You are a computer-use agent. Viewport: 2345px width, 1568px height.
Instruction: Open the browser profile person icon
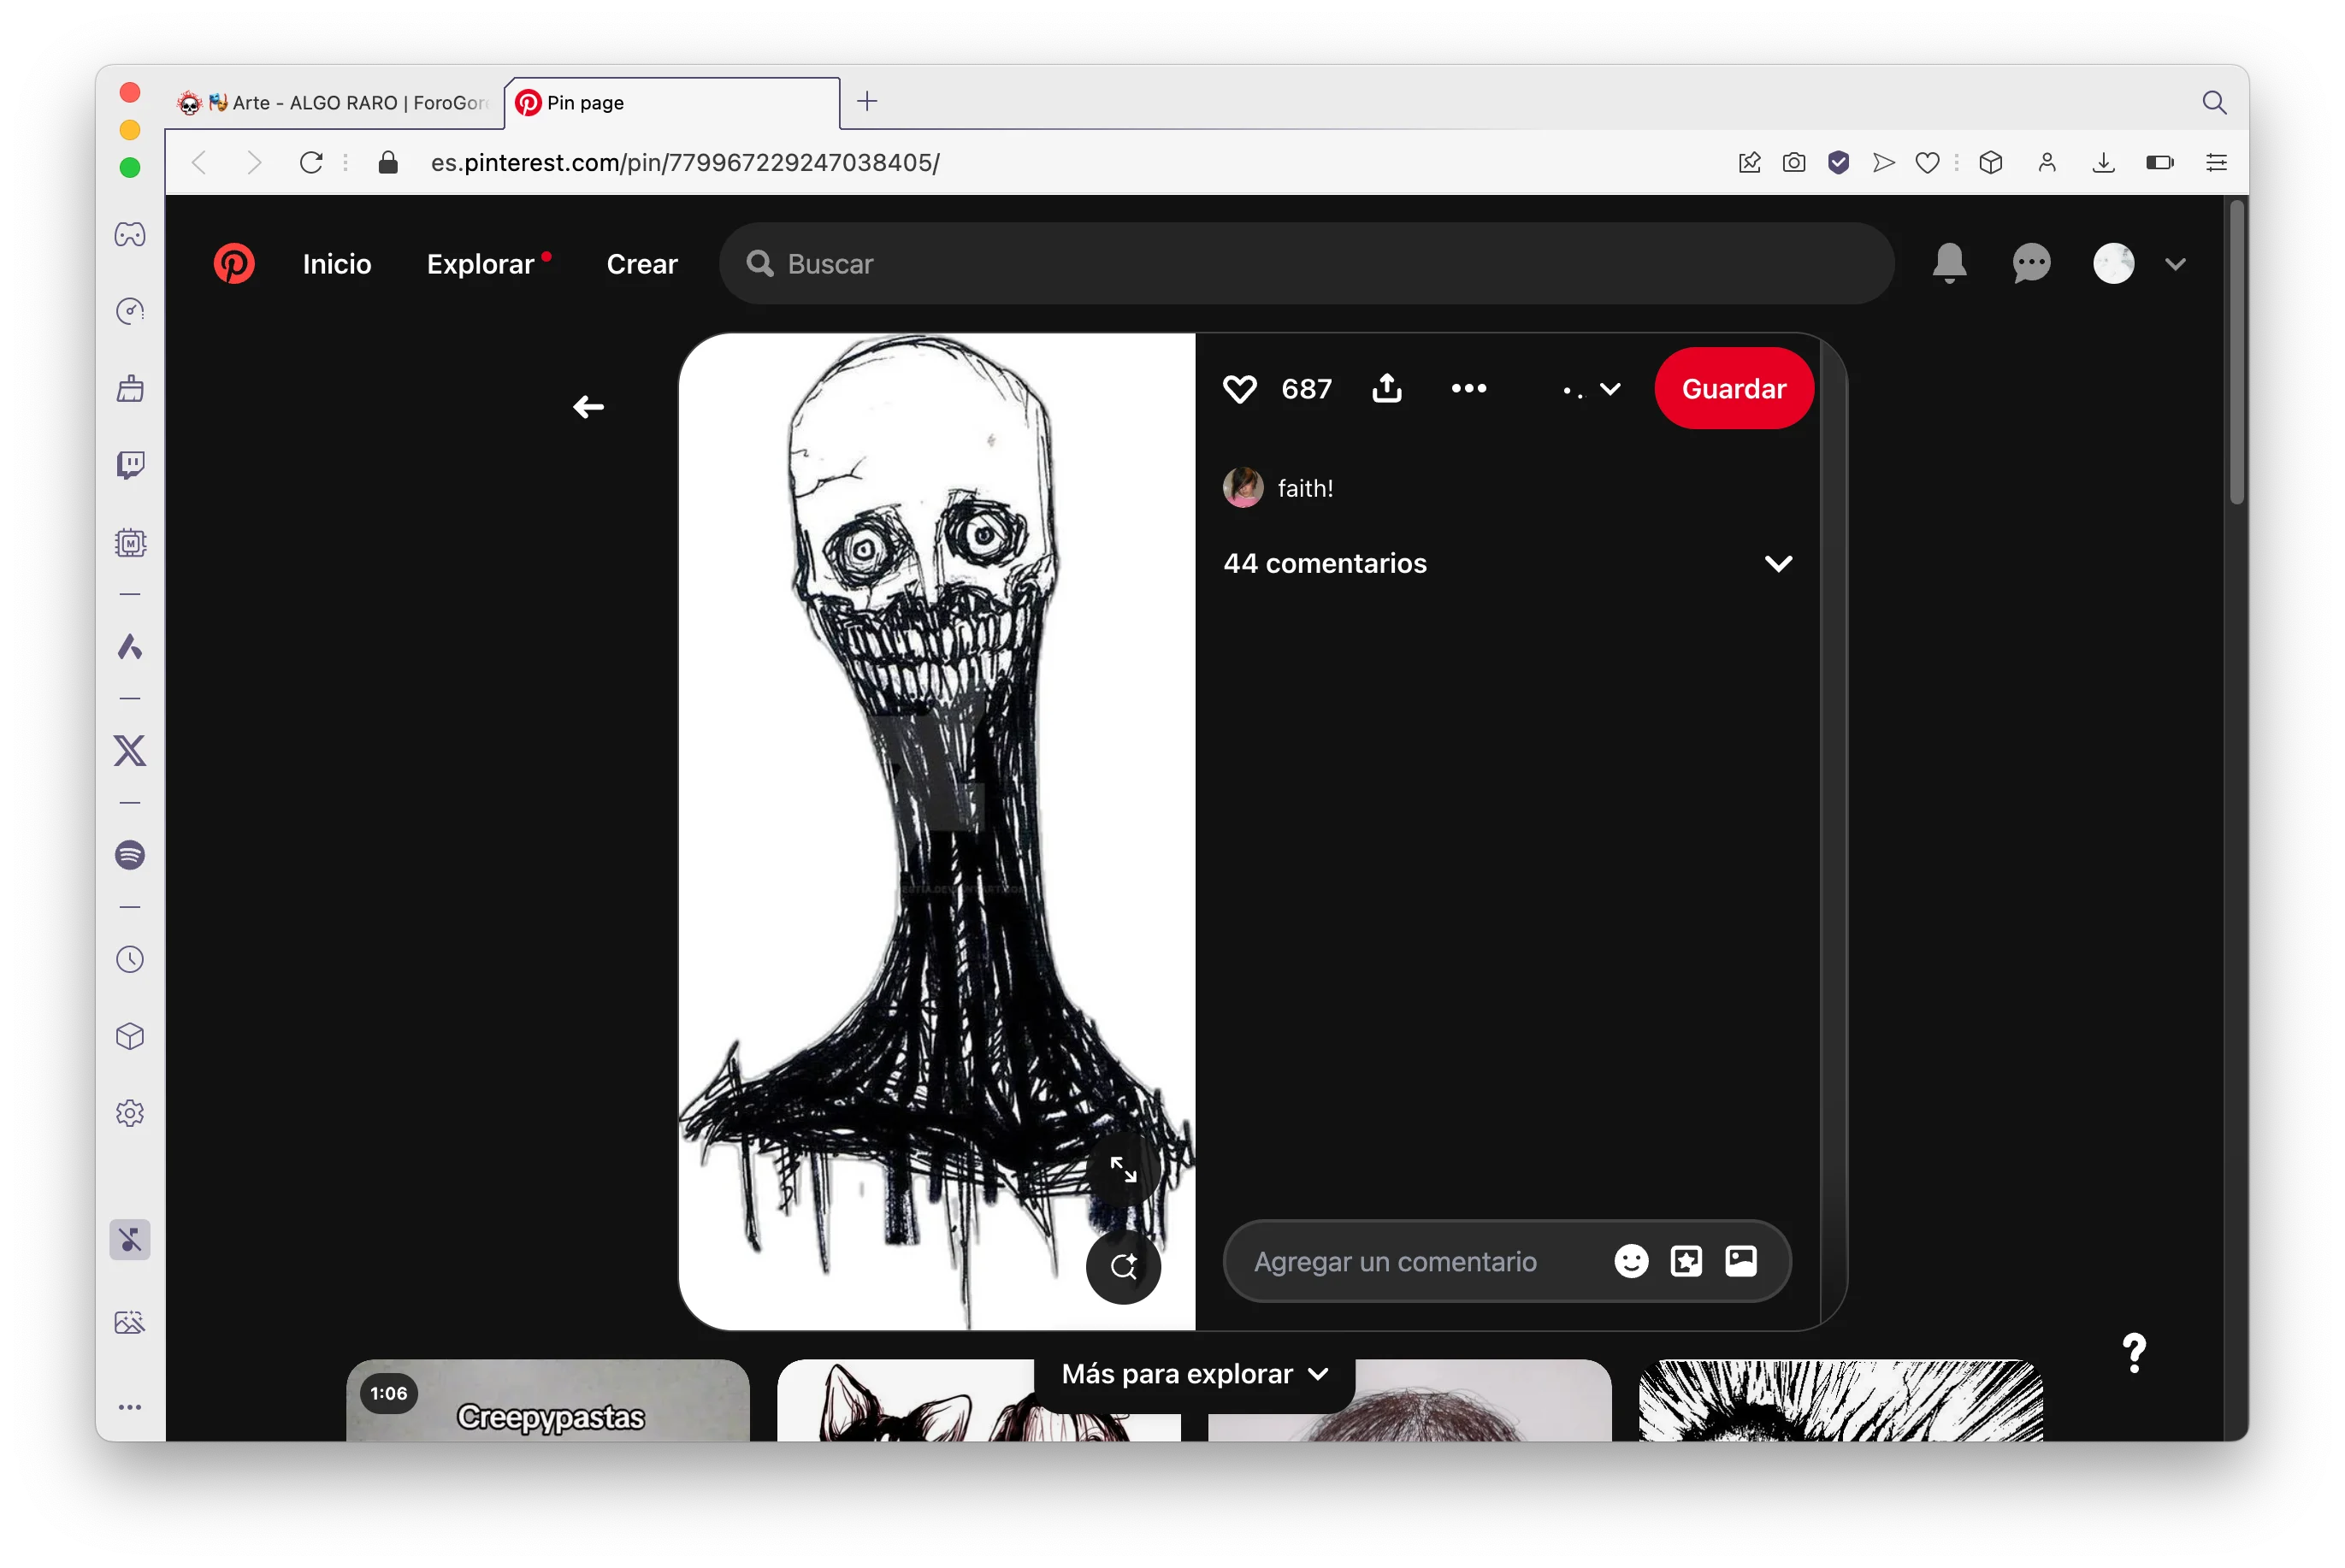pos(2047,162)
